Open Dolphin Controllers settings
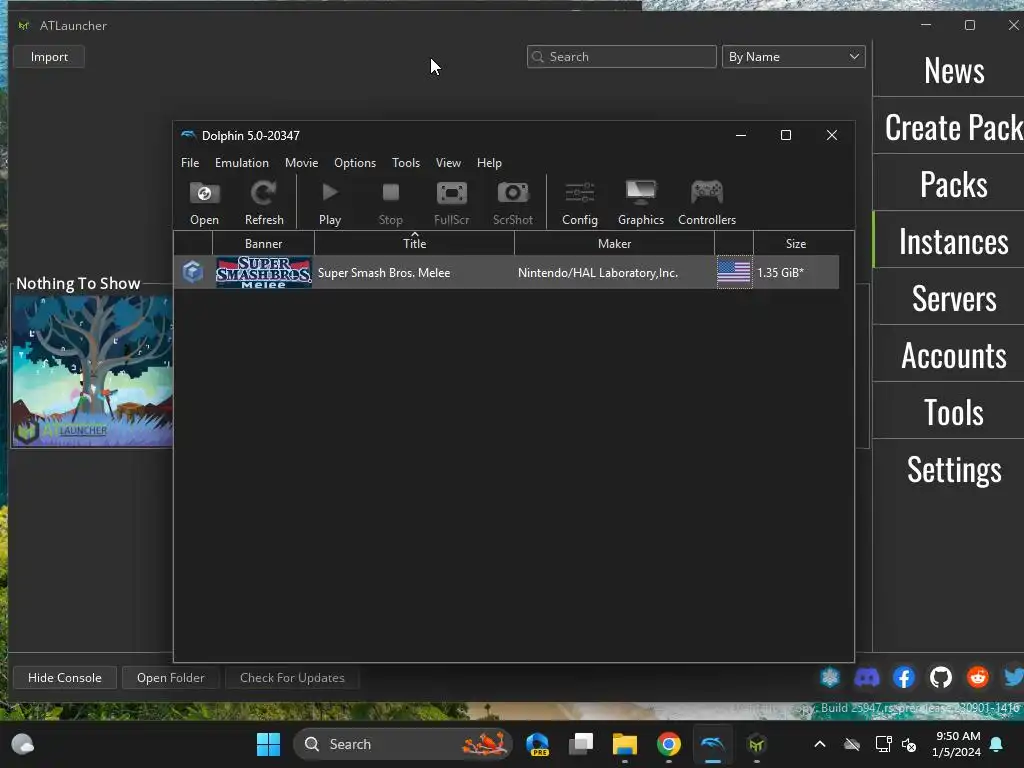The height and width of the screenshot is (768, 1024). 707,203
